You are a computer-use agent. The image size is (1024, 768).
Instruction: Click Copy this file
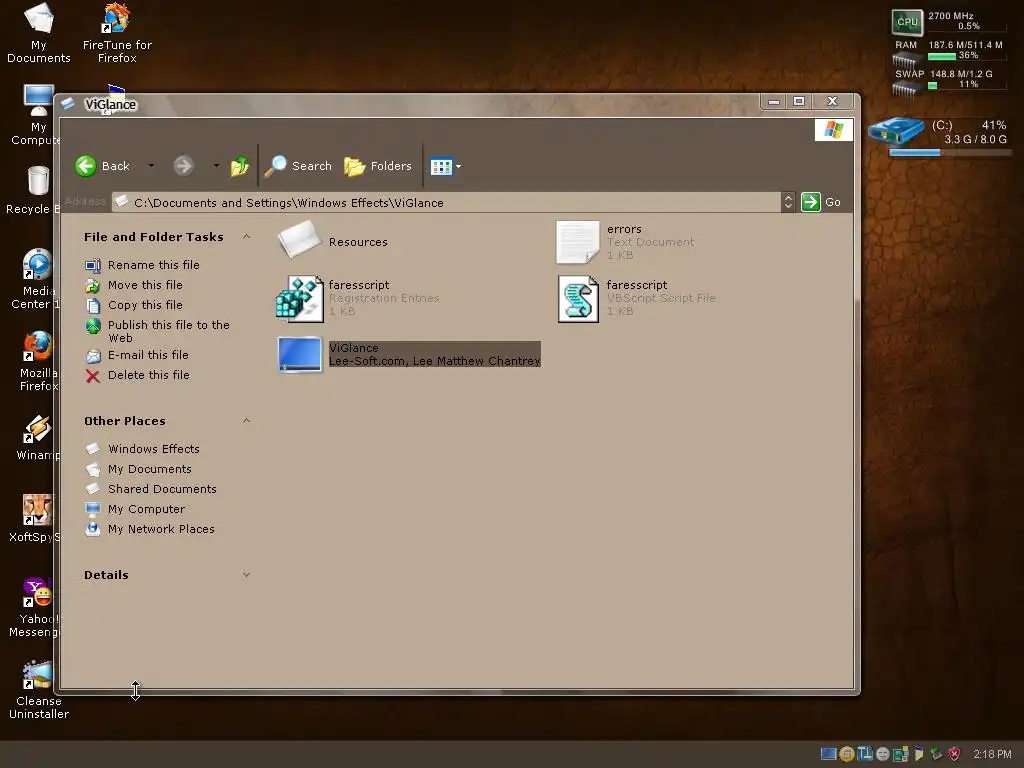pos(145,305)
